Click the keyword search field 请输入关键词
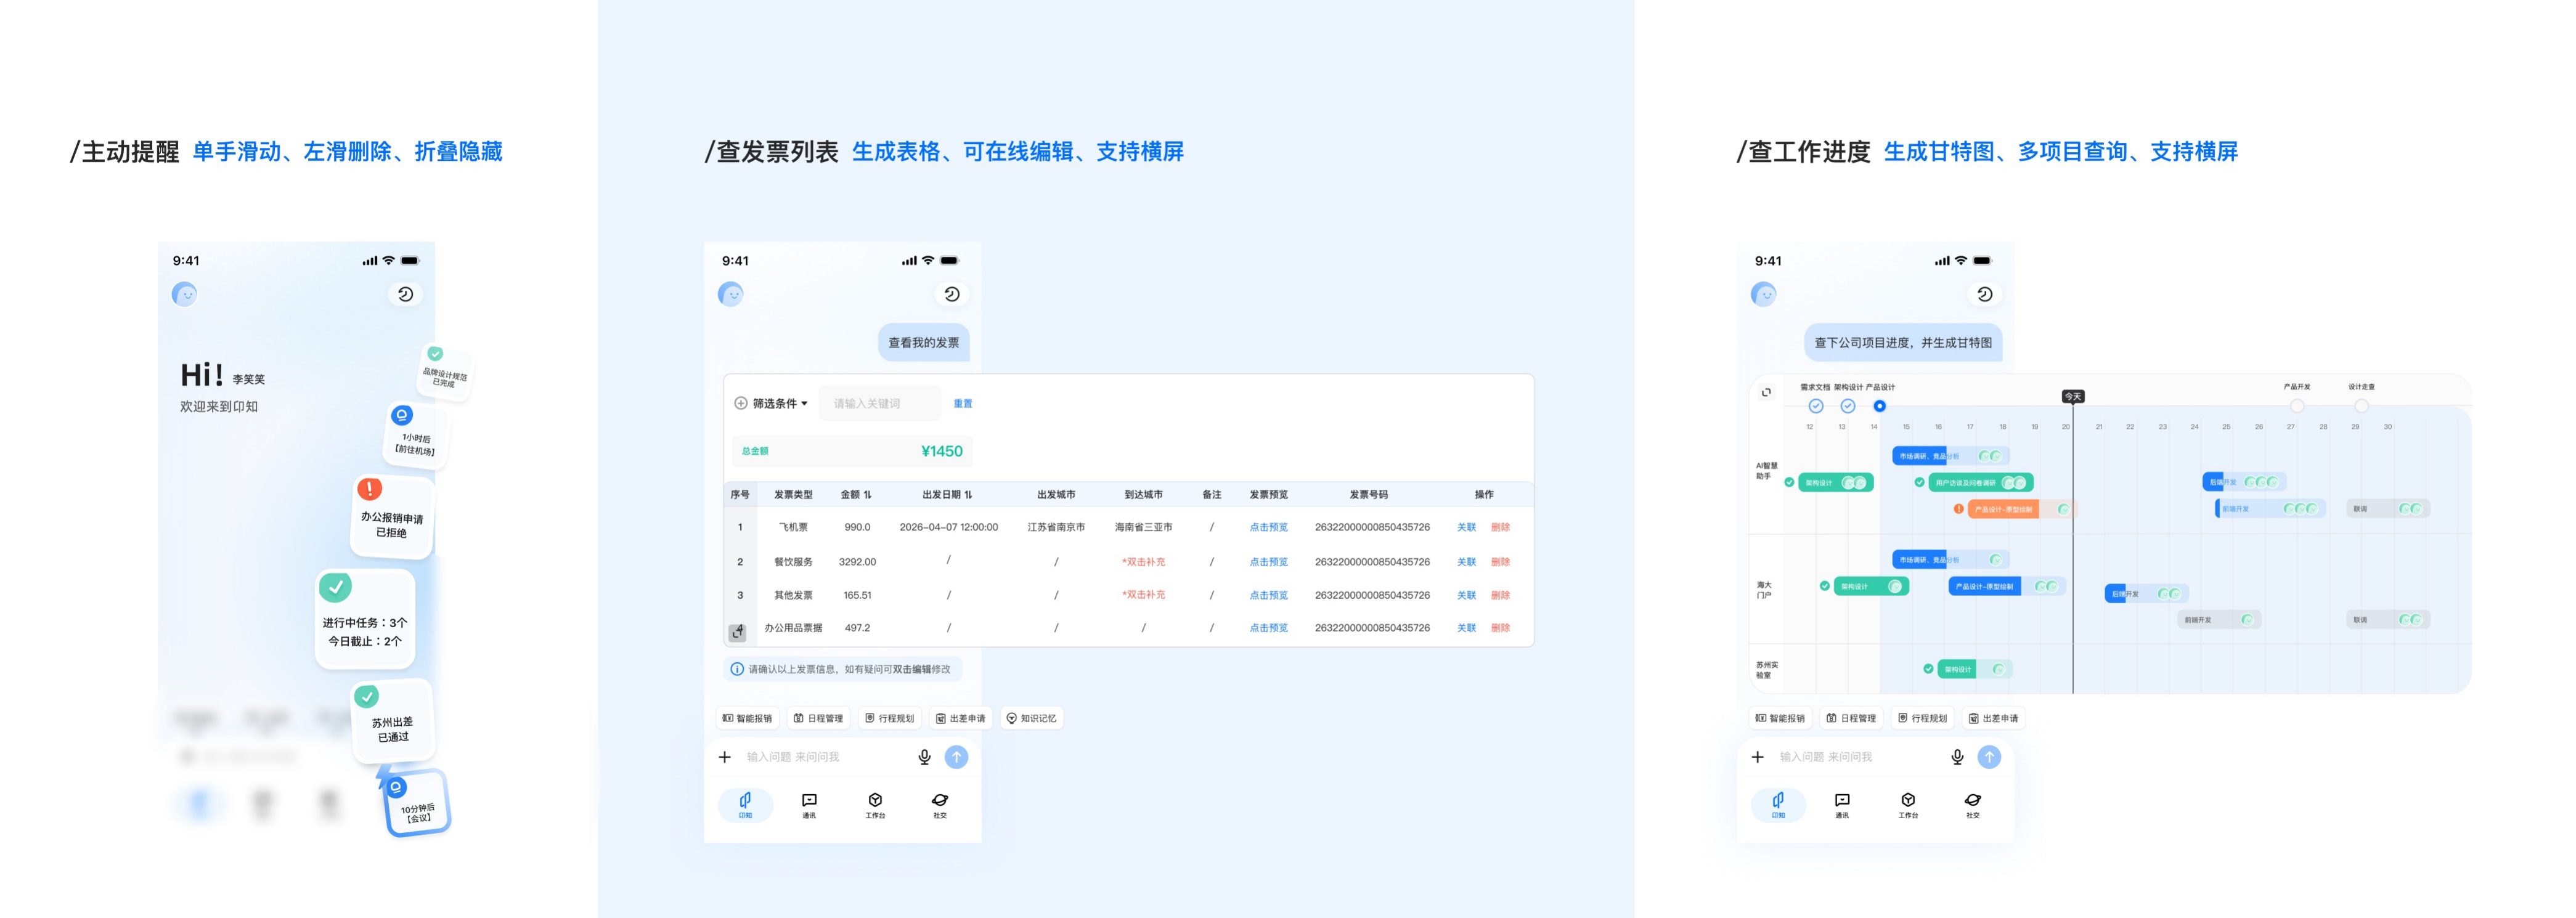The width and height of the screenshot is (2576, 918). tap(880, 404)
